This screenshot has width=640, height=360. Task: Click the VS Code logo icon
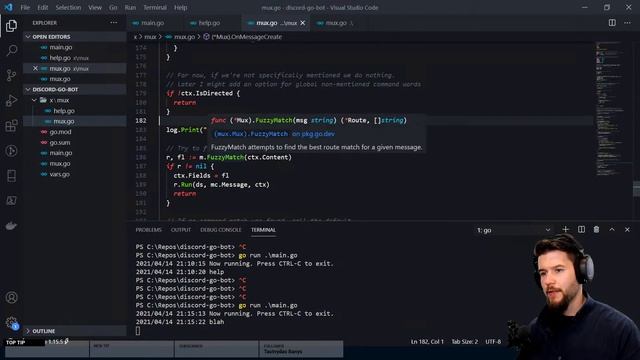9,7
